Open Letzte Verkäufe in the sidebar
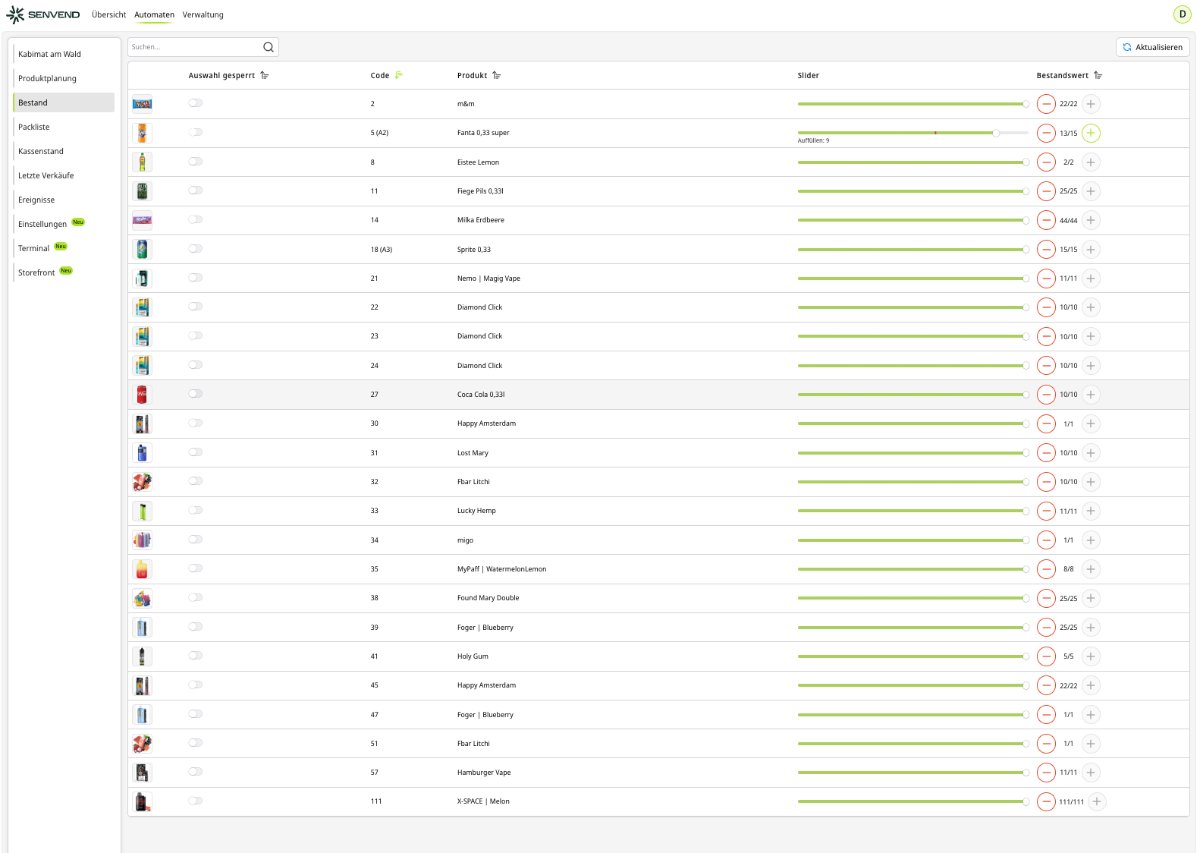1200x853 pixels. tap(64, 175)
